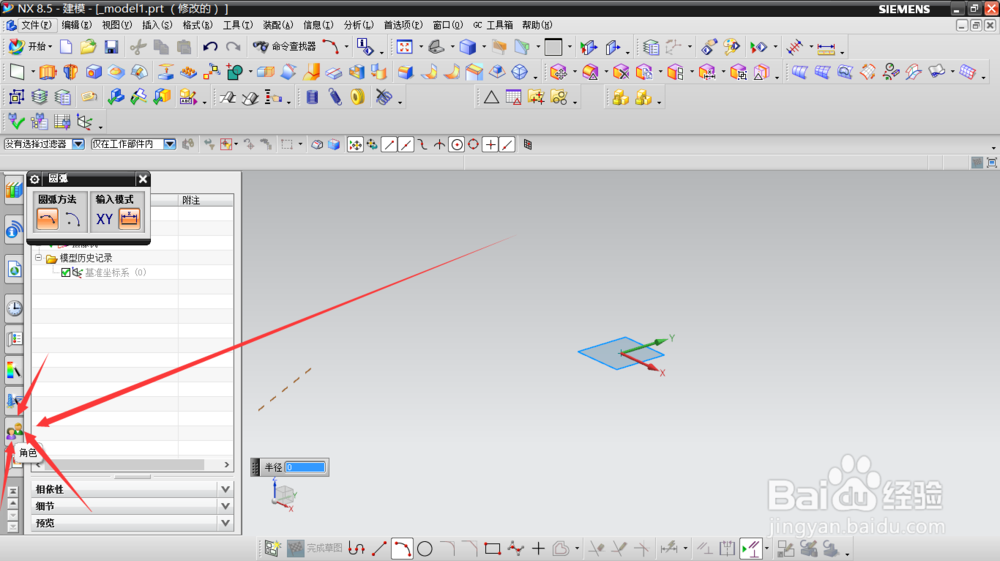Open the GC 工具箱 menu
The width and height of the screenshot is (1000, 561).
point(493,25)
